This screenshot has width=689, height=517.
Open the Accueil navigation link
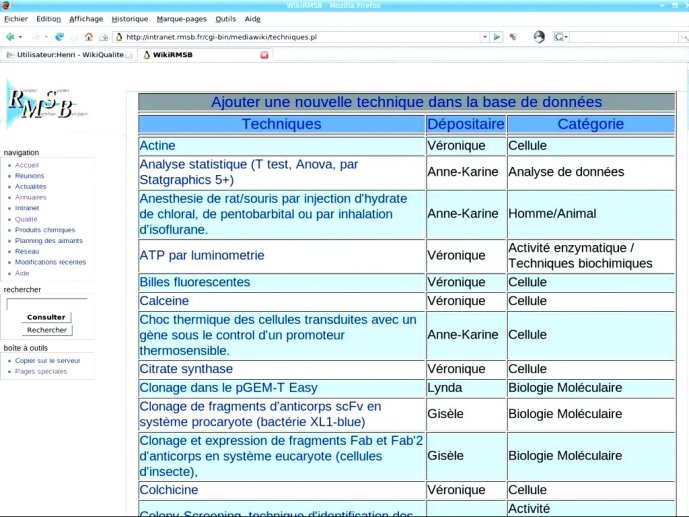point(27,165)
